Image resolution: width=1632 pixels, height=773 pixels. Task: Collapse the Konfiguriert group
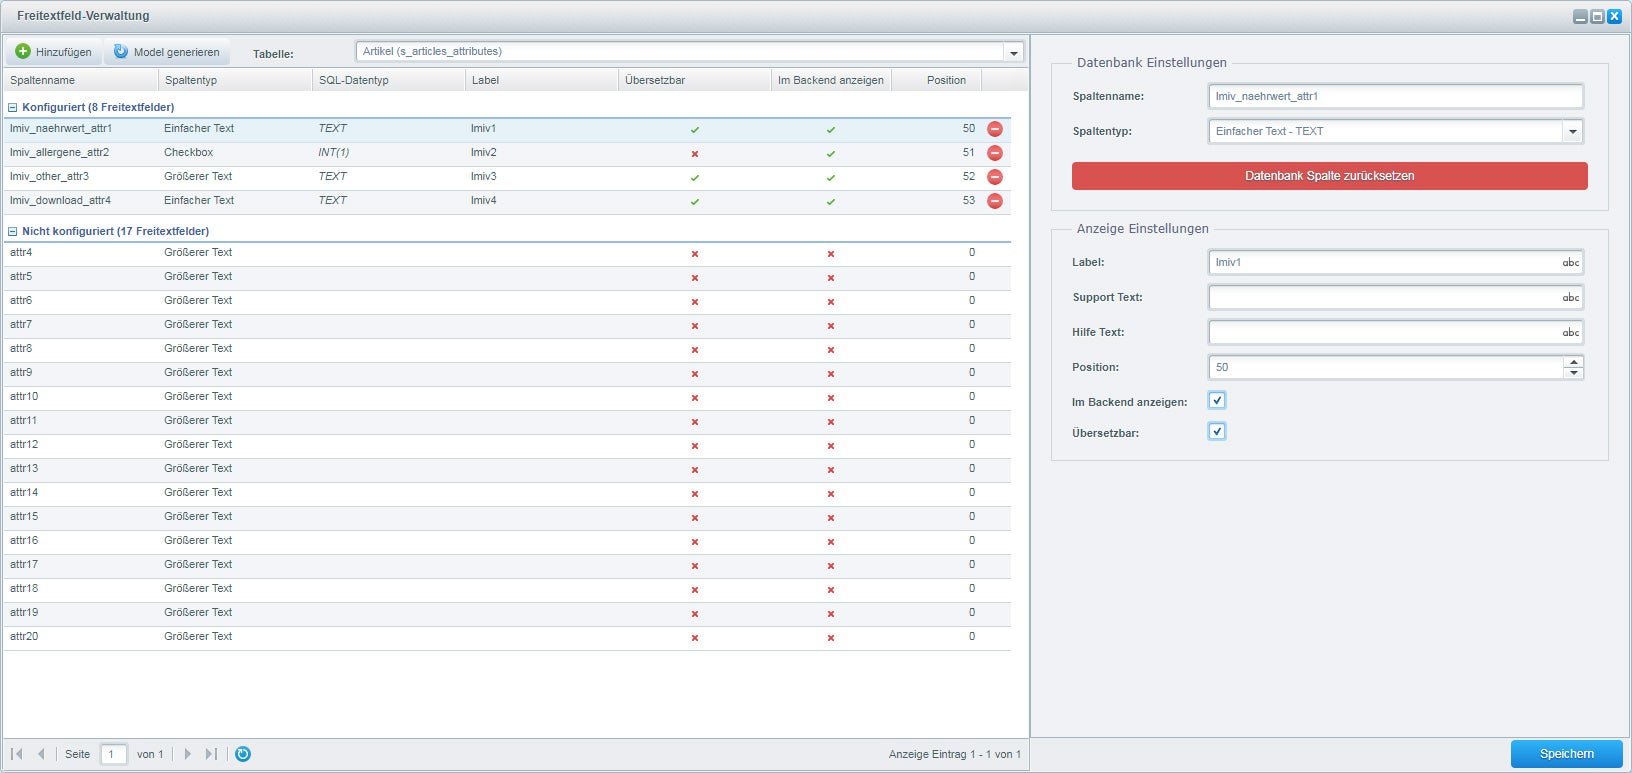point(13,107)
